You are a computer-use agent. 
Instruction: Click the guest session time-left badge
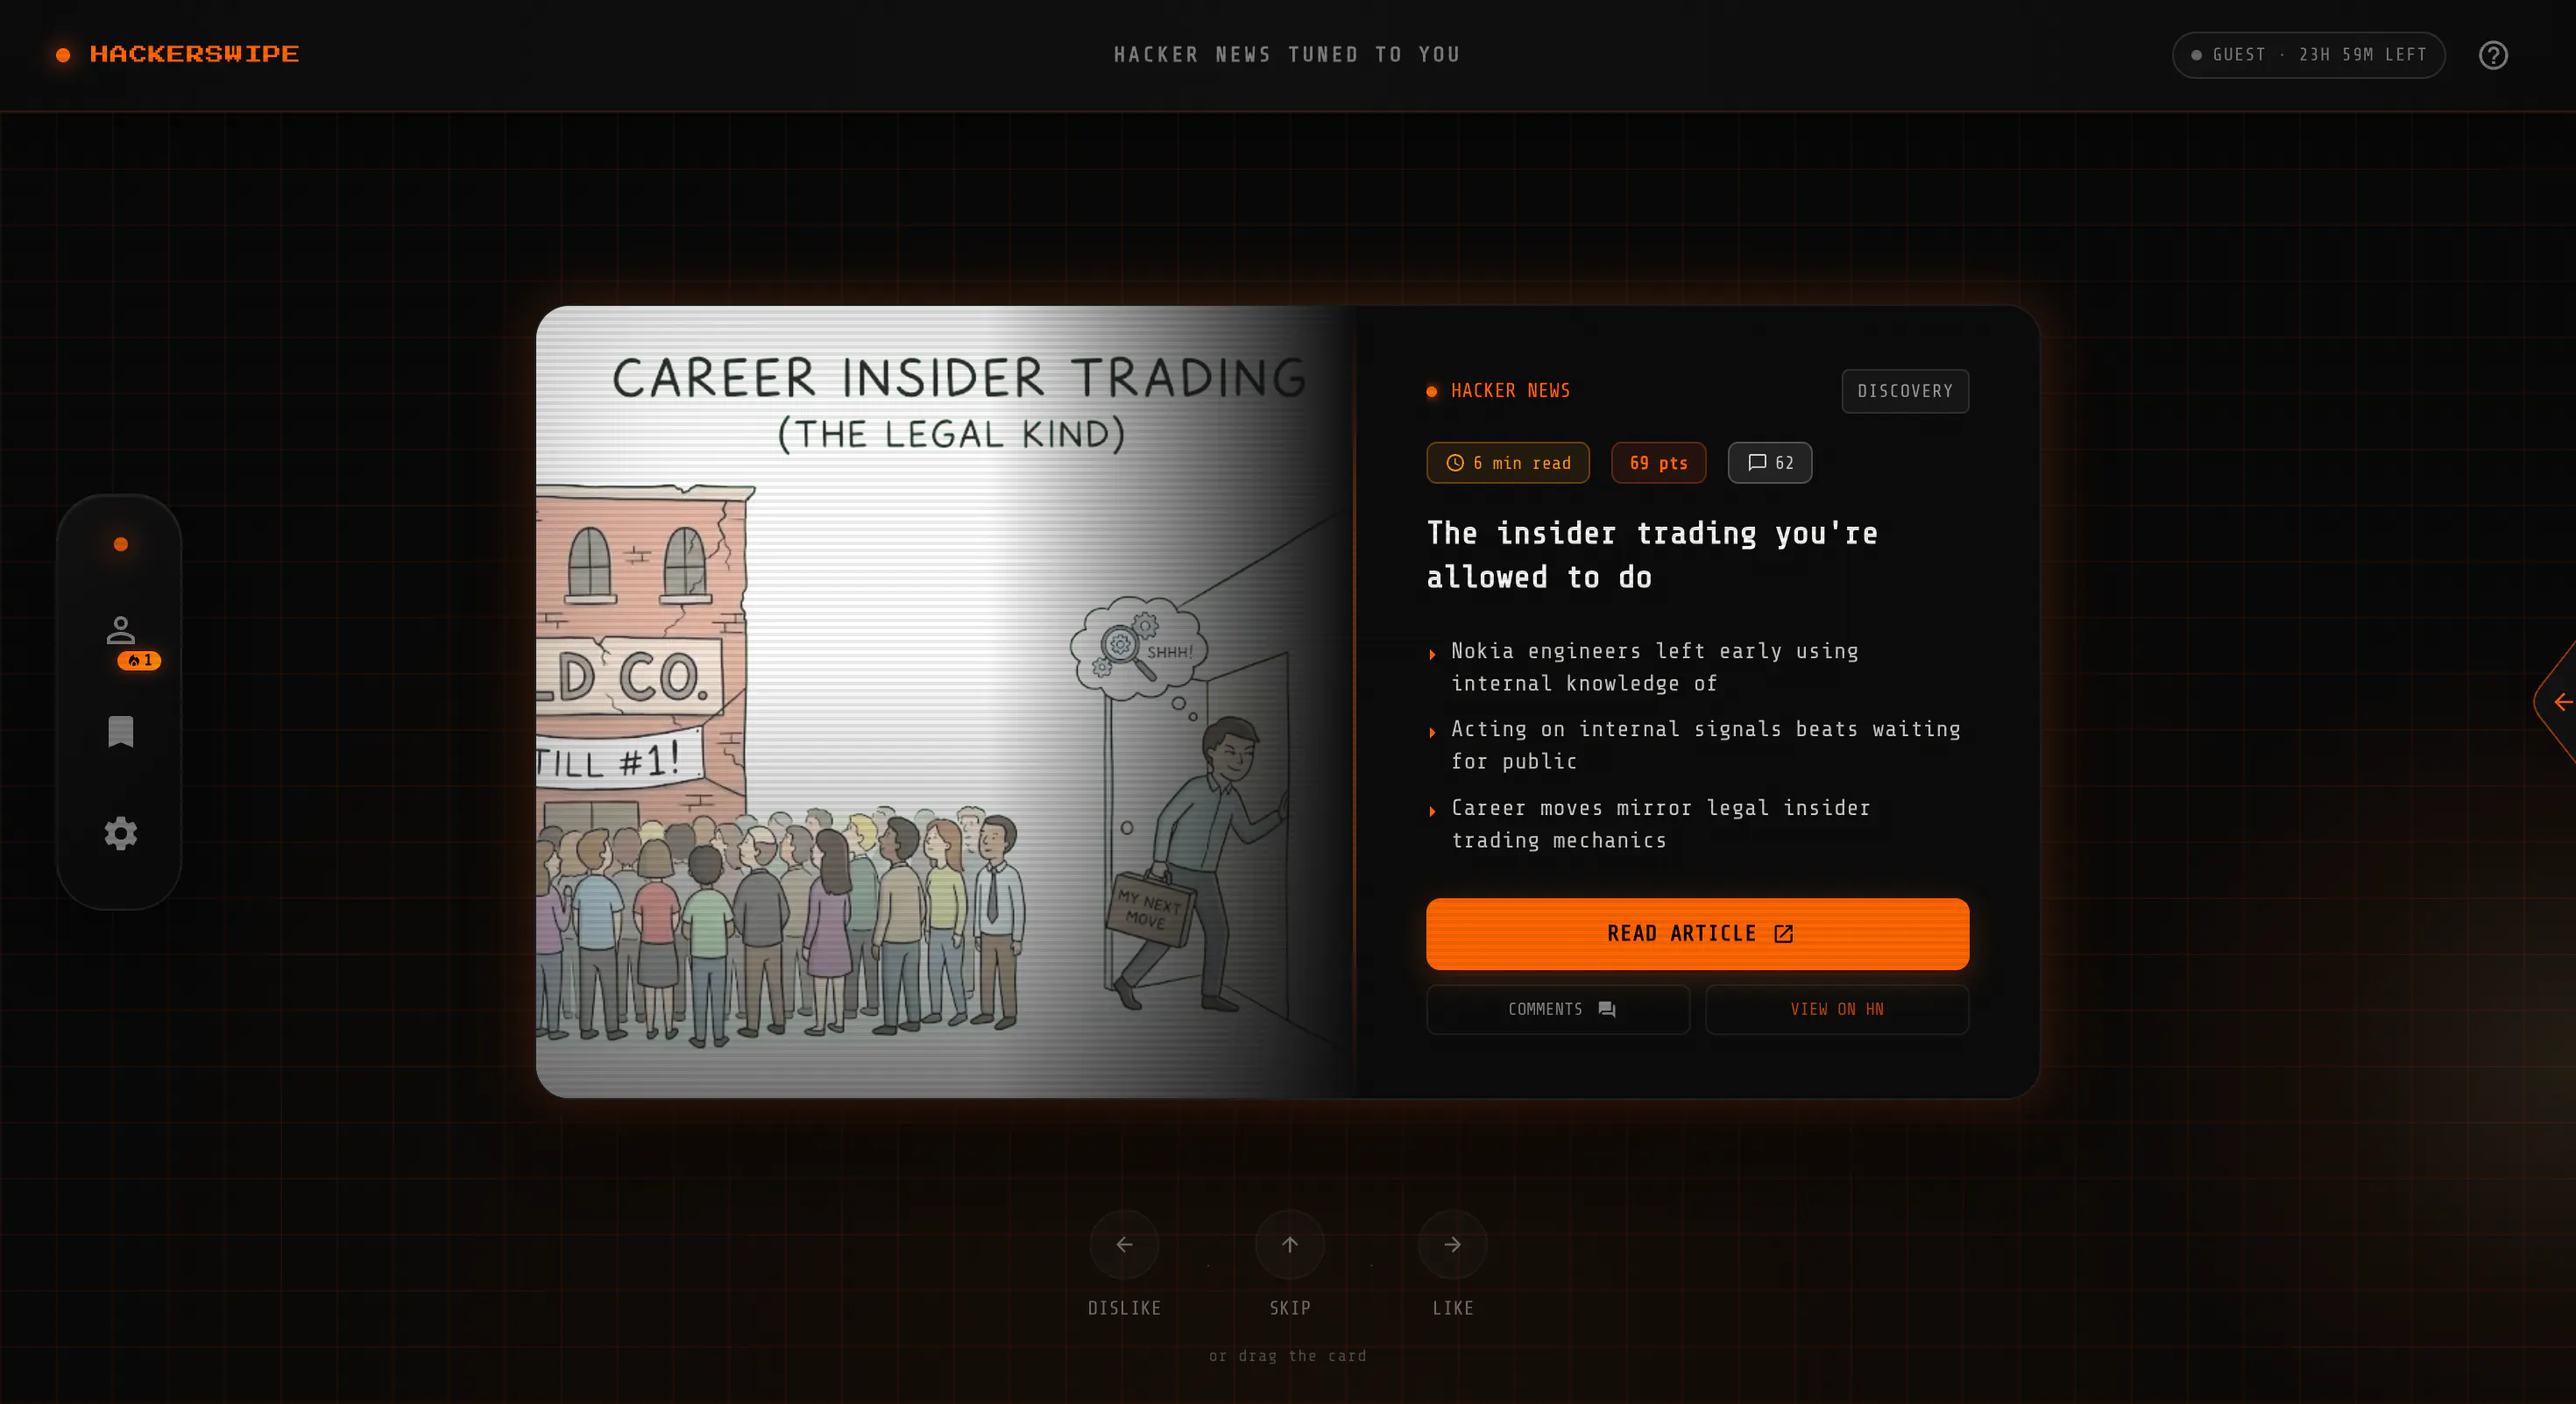pyautogui.click(x=2308, y=55)
